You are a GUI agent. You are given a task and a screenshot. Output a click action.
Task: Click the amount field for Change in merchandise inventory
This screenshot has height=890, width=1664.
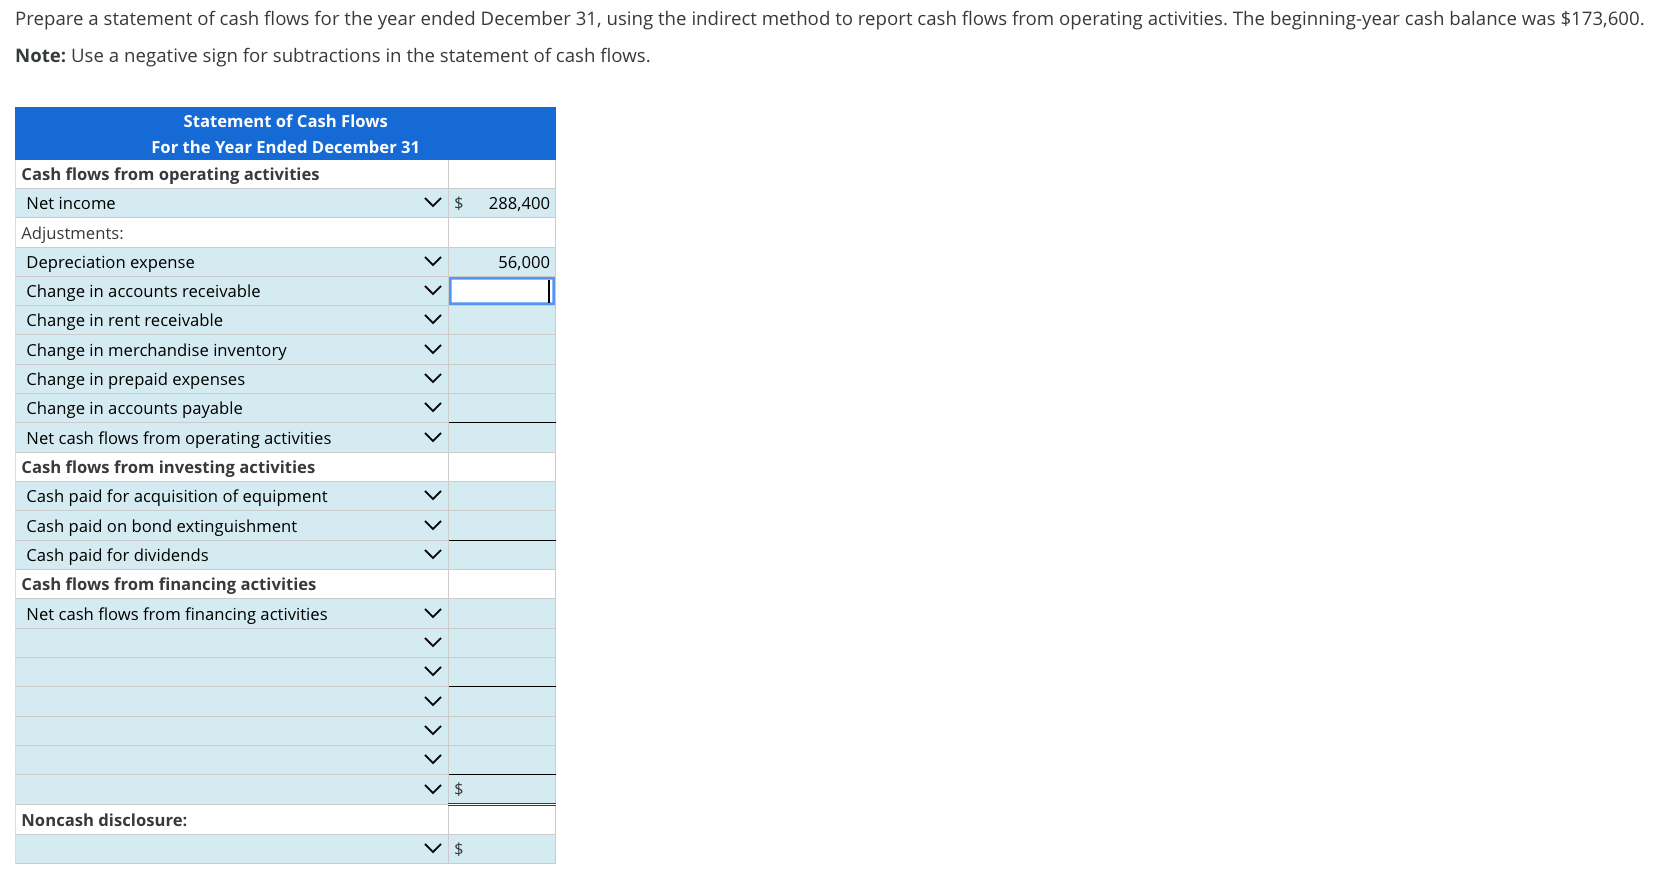click(x=502, y=350)
